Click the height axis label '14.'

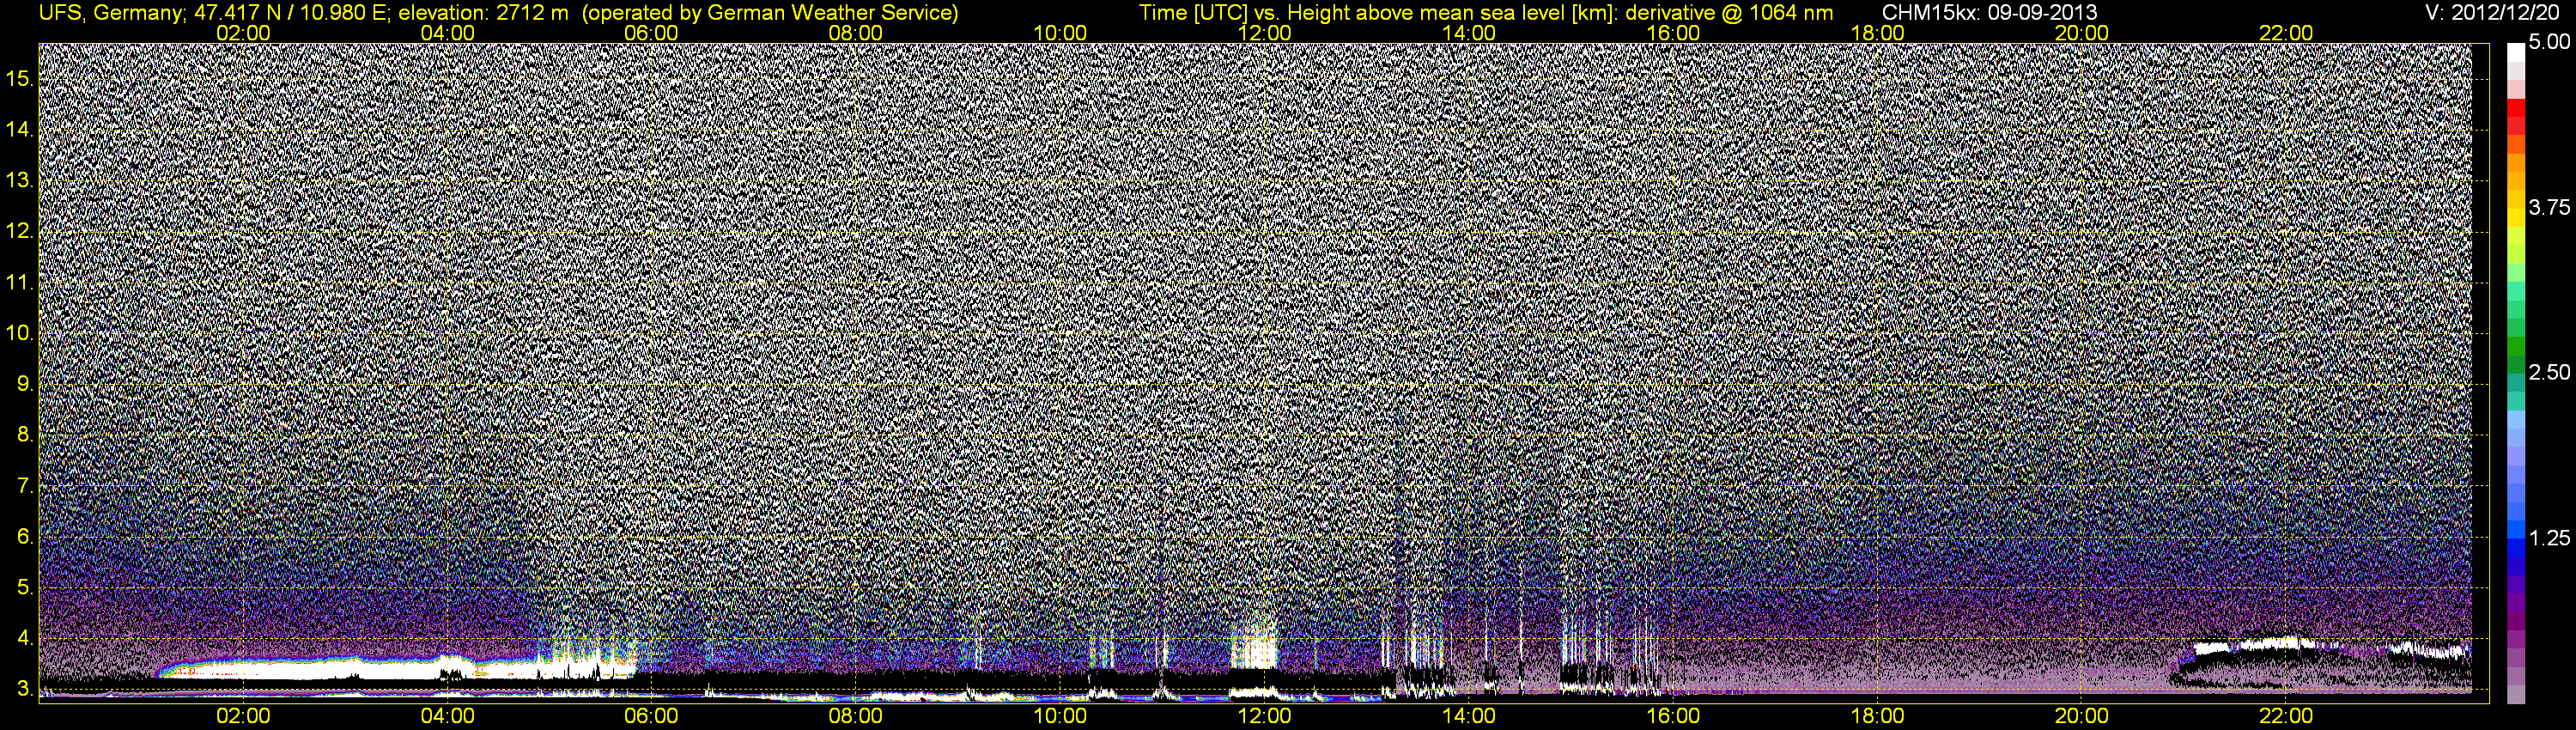(20, 130)
